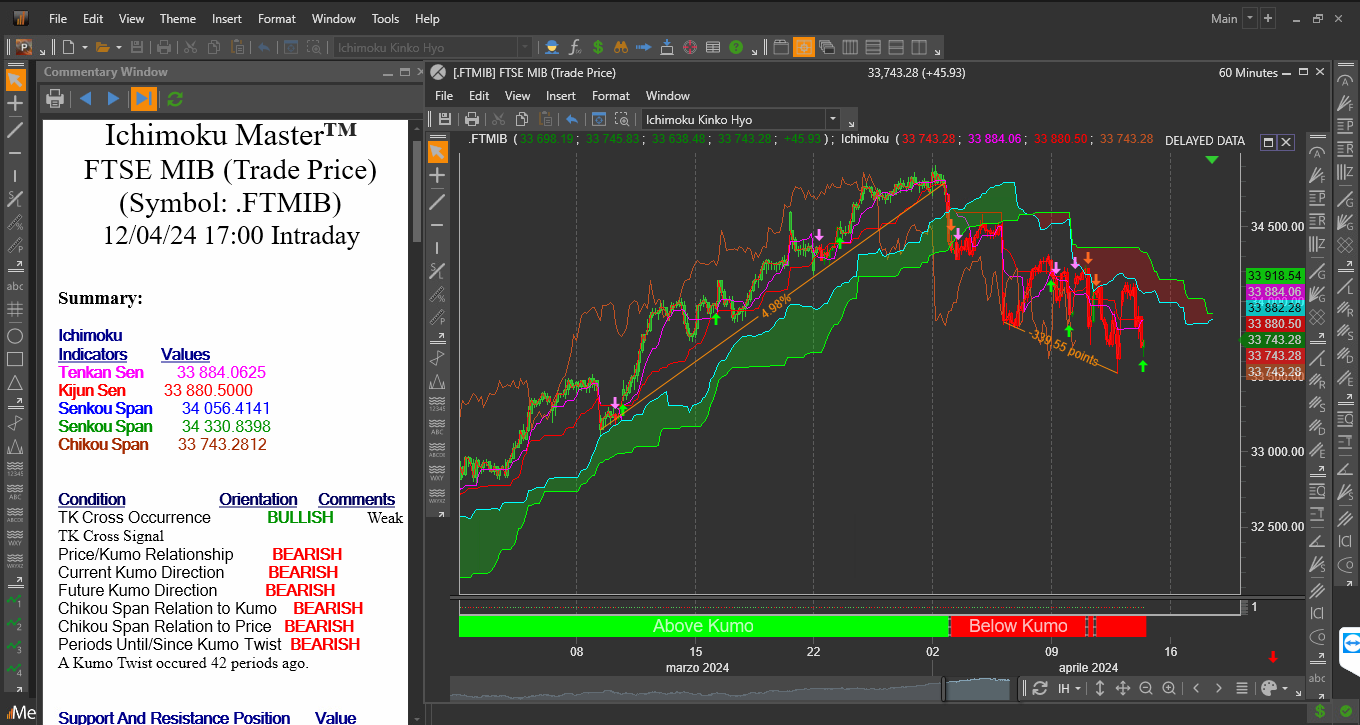Toggle the orange highlighted window layout button
Image resolution: width=1360 pixels, height=725 pixels.
[804, 47]
